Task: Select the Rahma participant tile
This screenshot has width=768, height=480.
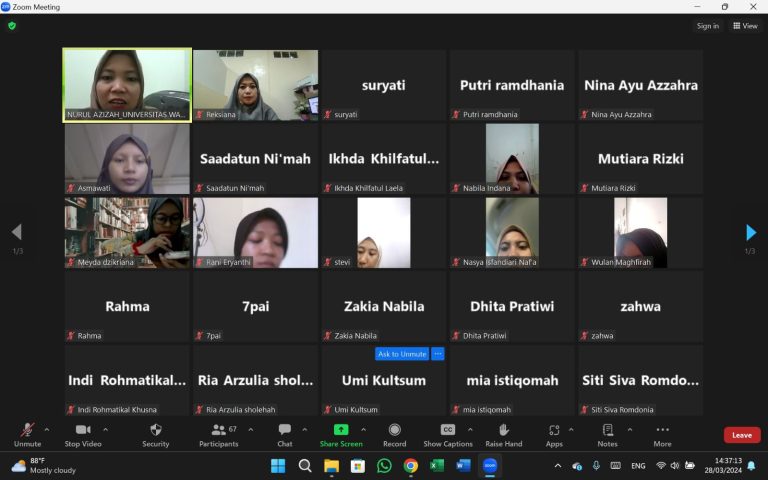Action: (127, 306)
